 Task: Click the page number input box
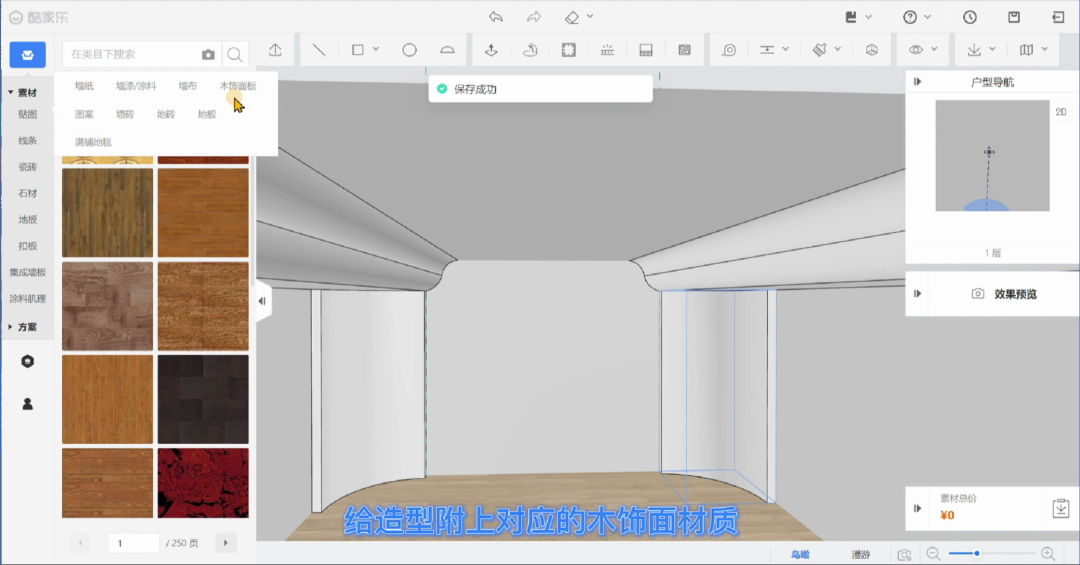(134, 543)
